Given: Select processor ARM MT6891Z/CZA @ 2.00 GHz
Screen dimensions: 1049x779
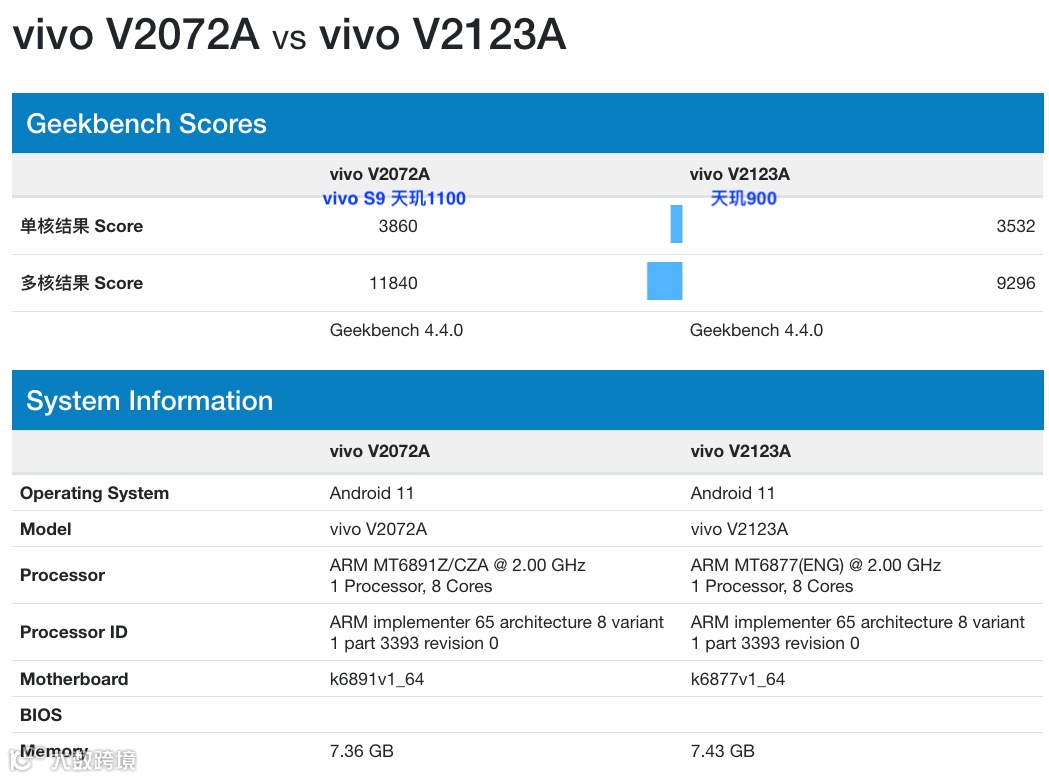Looking at the screenshot, I should [458, 566].
